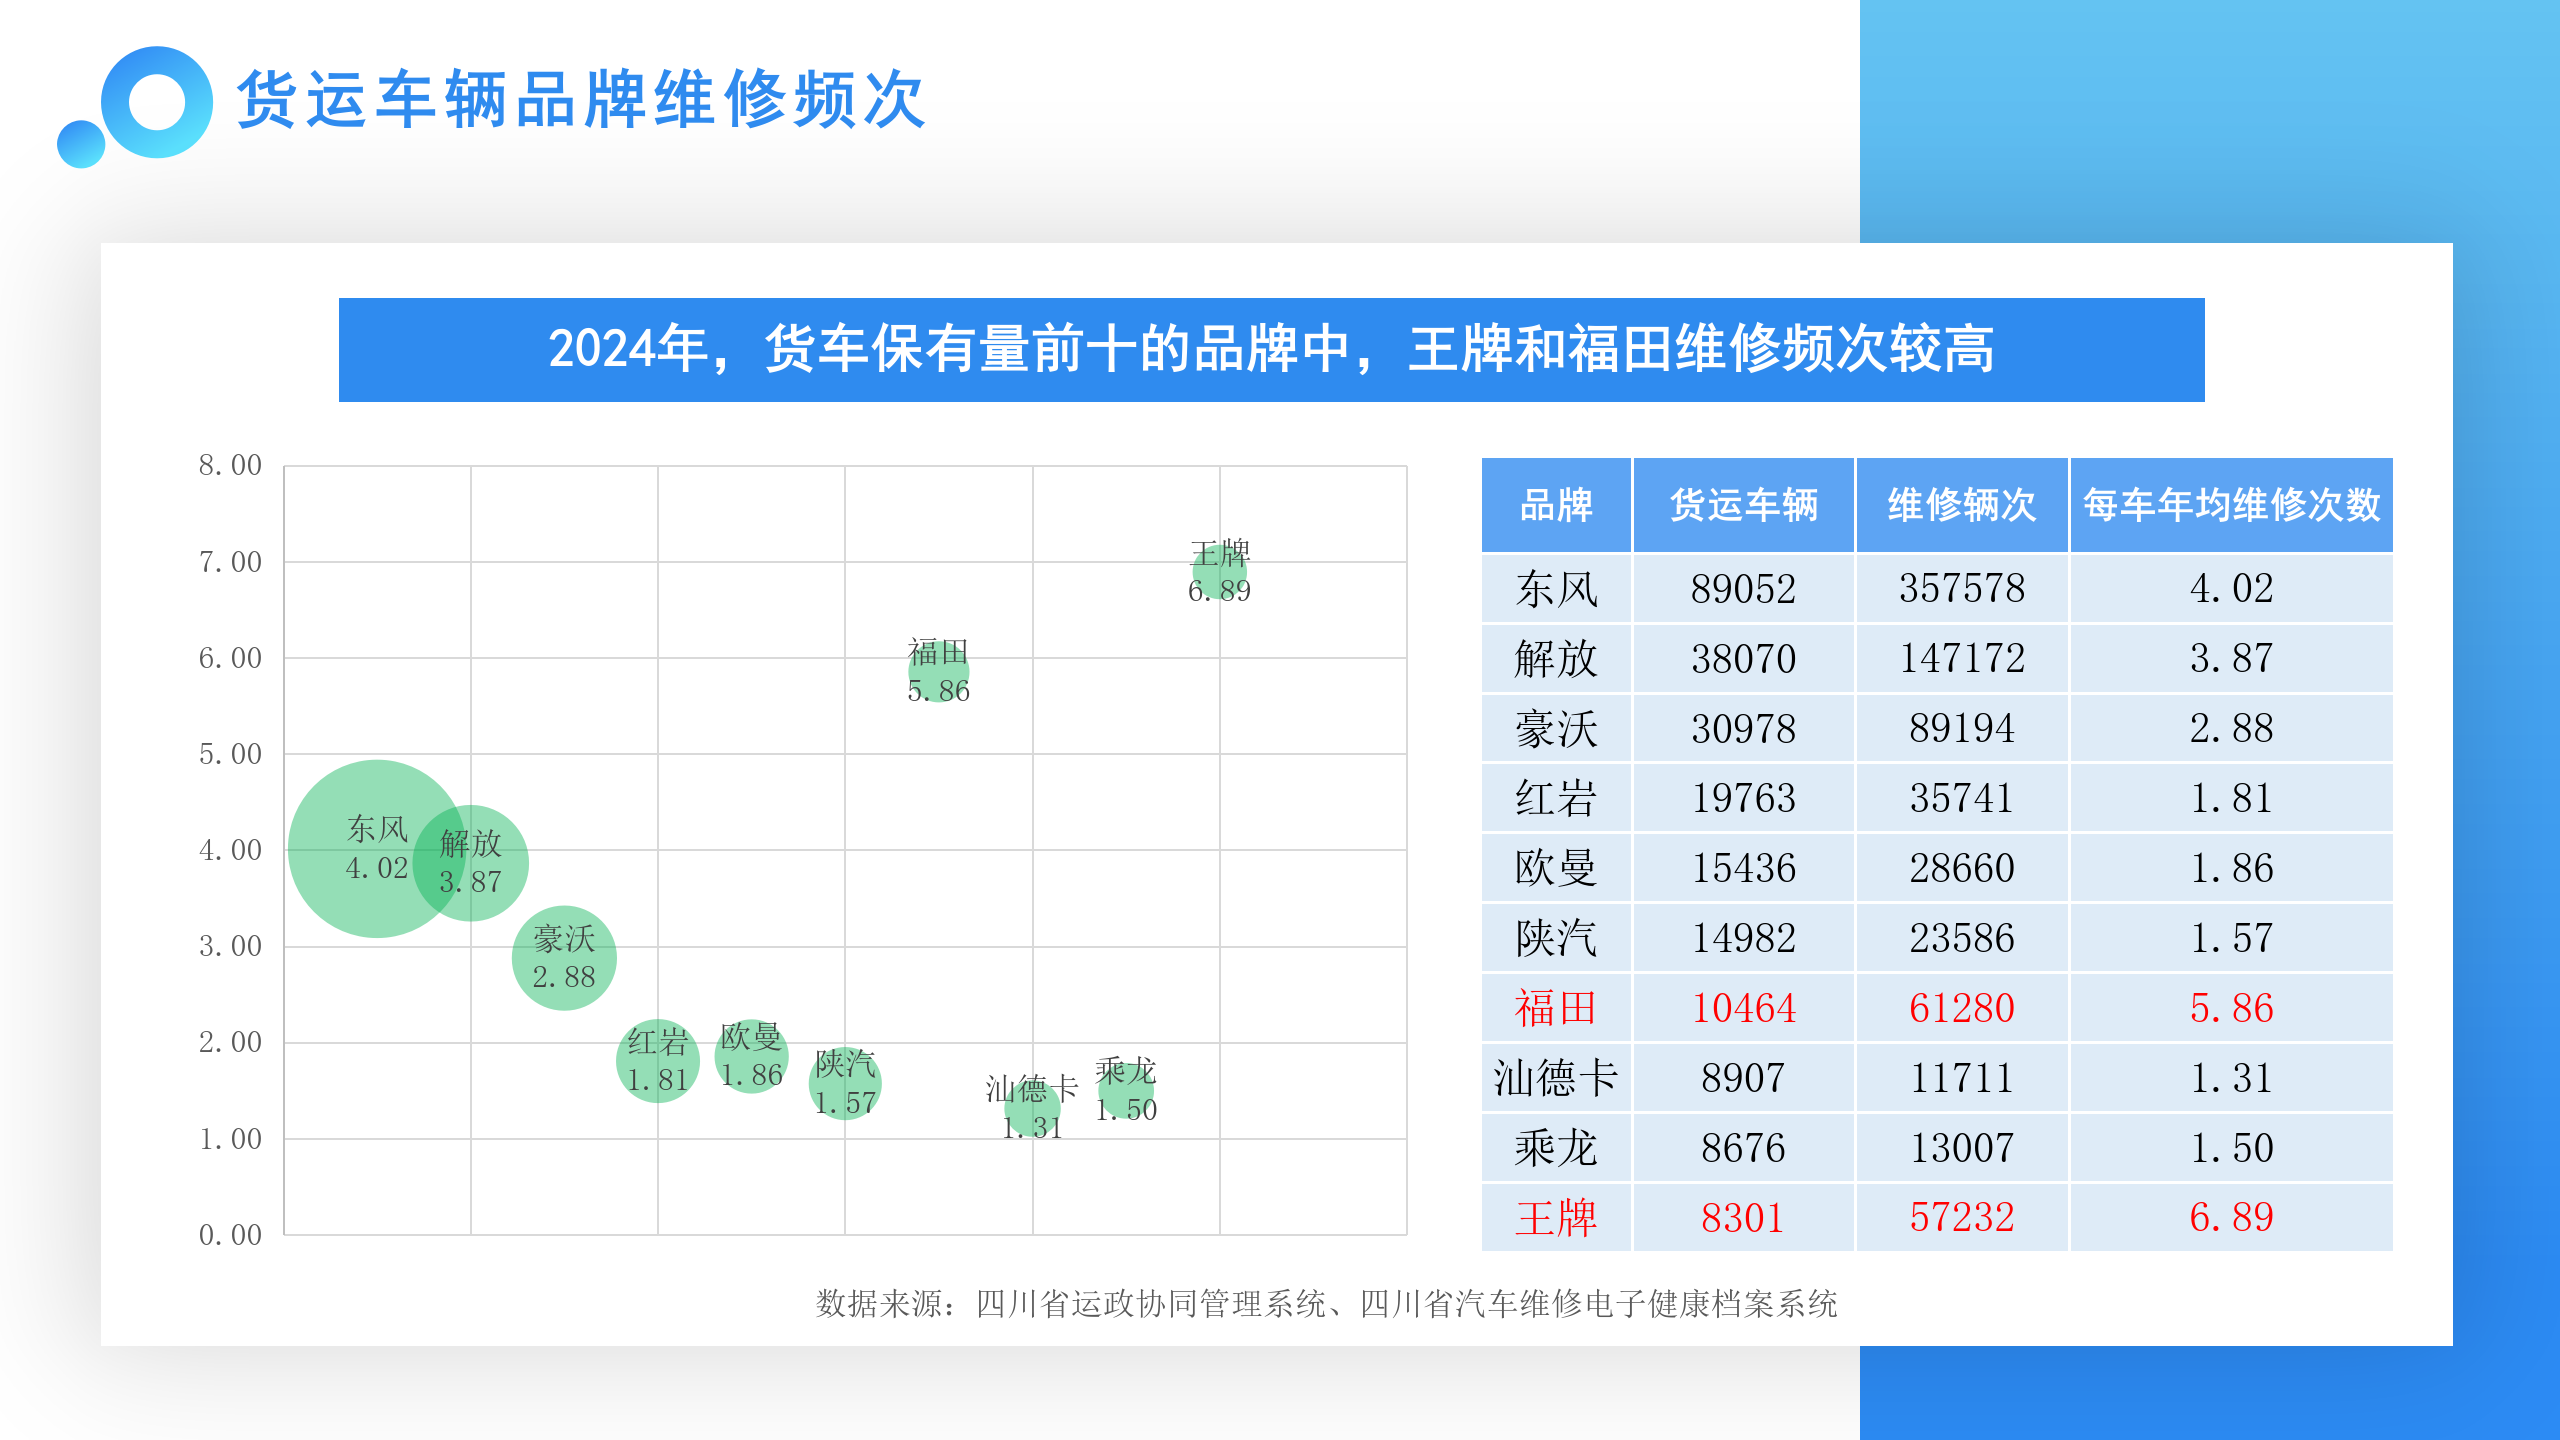This screenshot has height=1440, width=2560.
Task: Select the 红岩 1.81 bubble
Action: coord(658,1060)
